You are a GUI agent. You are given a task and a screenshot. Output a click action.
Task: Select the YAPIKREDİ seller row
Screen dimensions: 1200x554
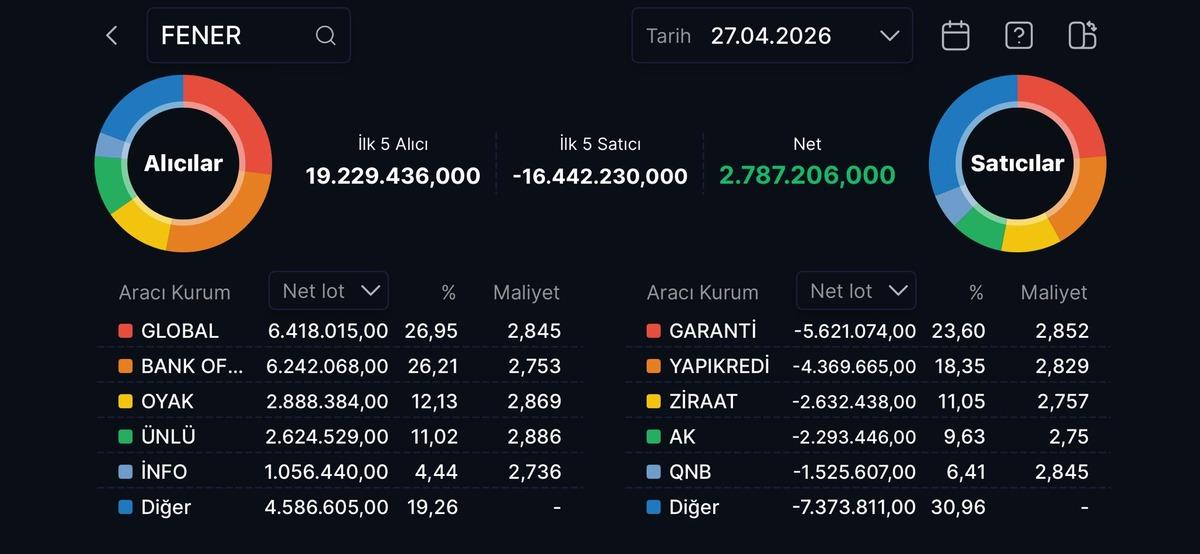867,366
